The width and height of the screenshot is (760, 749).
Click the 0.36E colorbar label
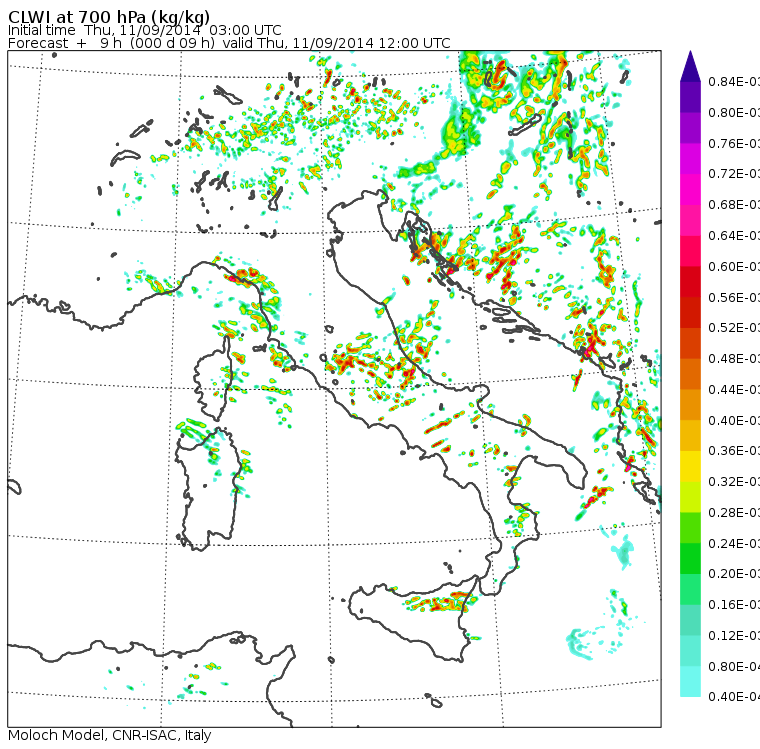coord(734,451)
